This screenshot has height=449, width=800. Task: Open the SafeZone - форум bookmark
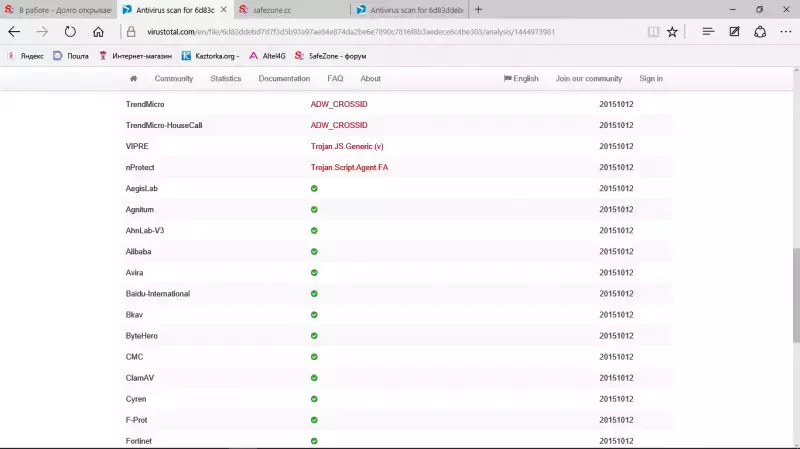(x=331, y=56)
